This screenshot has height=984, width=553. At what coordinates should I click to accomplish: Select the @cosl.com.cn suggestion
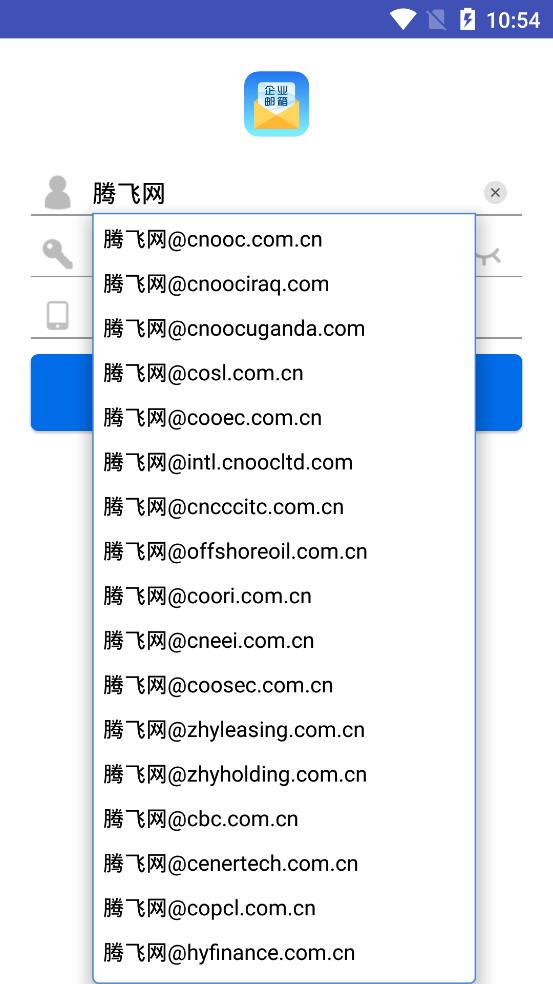(x=284, y=373)
